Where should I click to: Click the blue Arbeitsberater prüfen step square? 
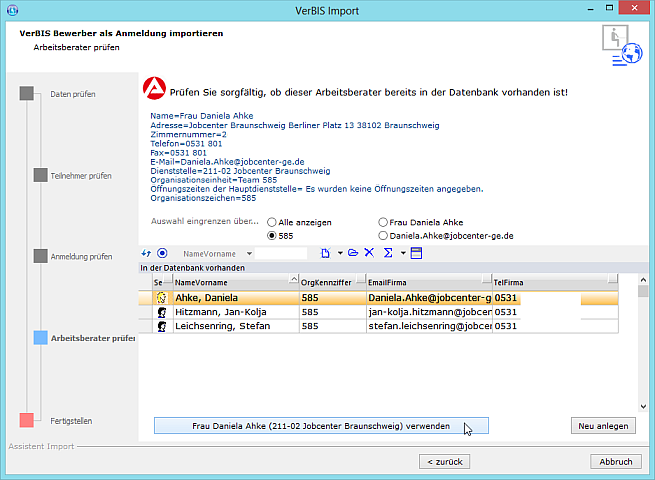[41, 338]
